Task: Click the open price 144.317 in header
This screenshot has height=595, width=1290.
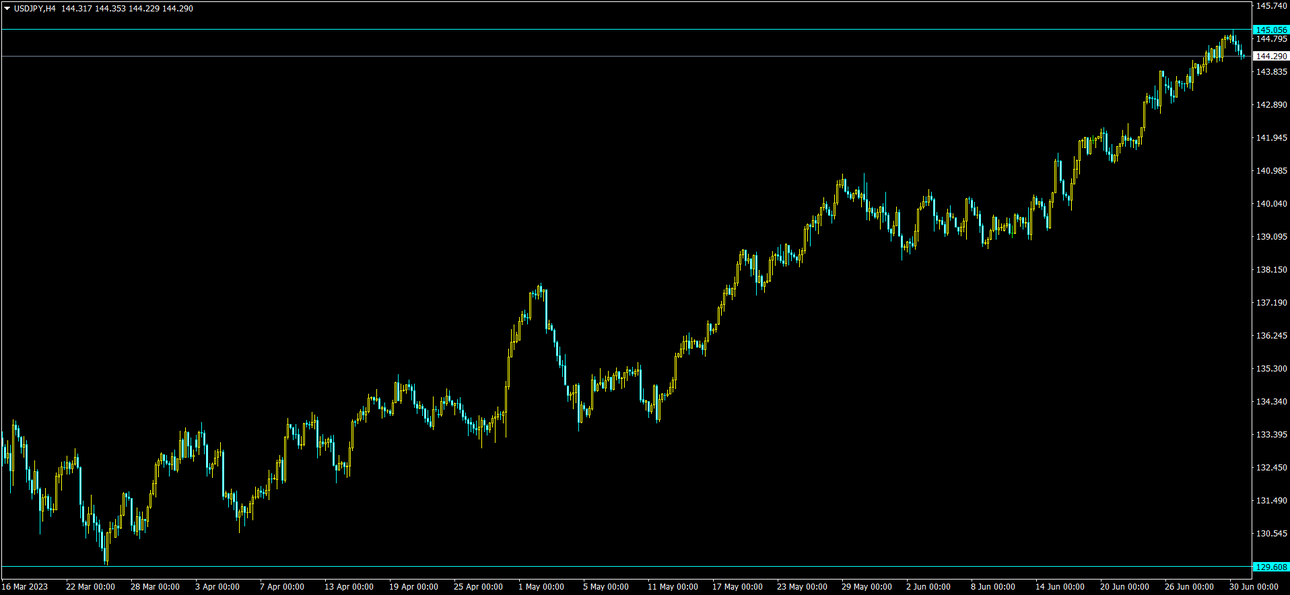Action: (x=76, y=8)
